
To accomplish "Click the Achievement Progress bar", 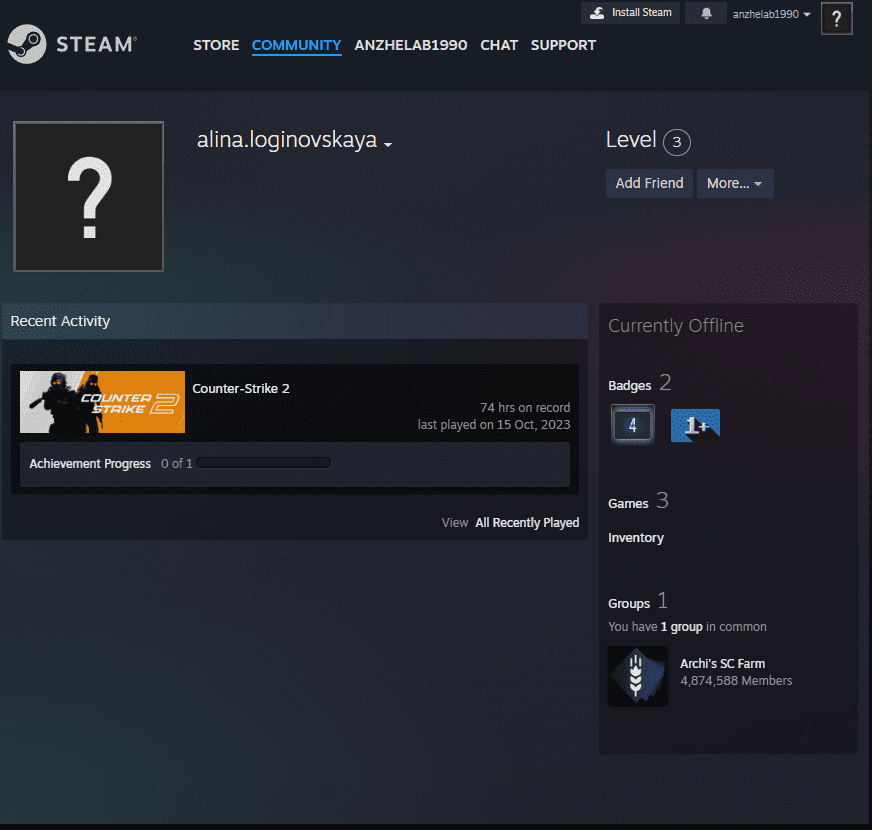I will (264, 462).
